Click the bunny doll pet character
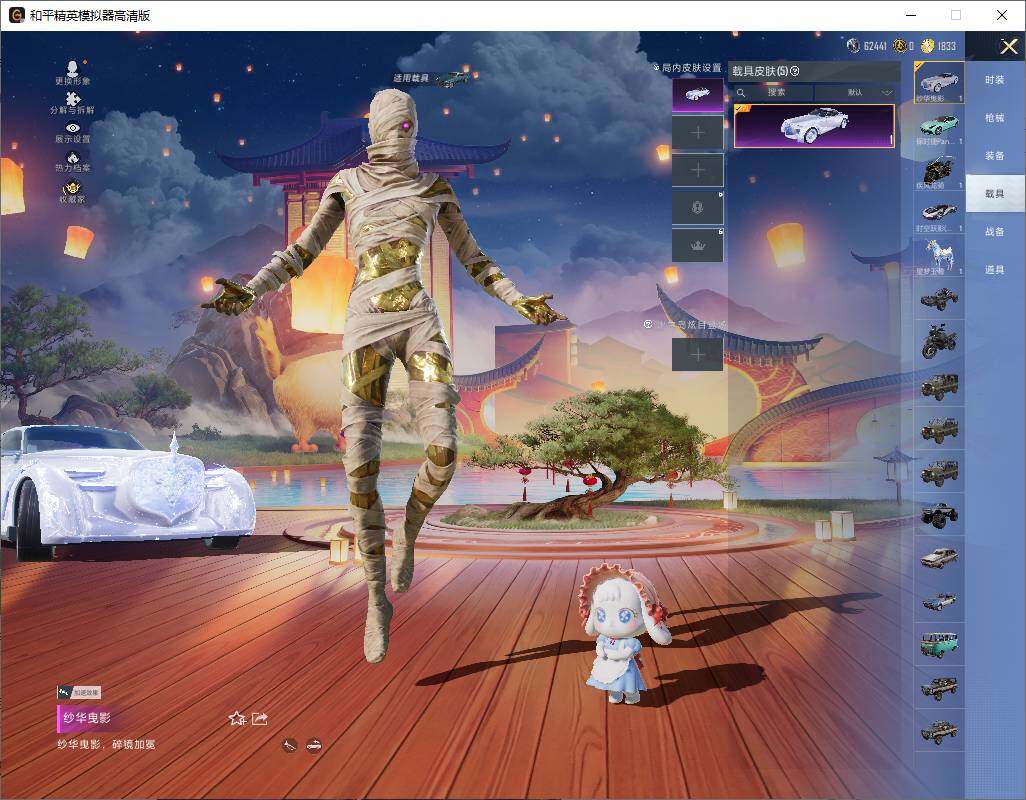The width and height of the screenshot is (1026, 800). tap(624, 635)
